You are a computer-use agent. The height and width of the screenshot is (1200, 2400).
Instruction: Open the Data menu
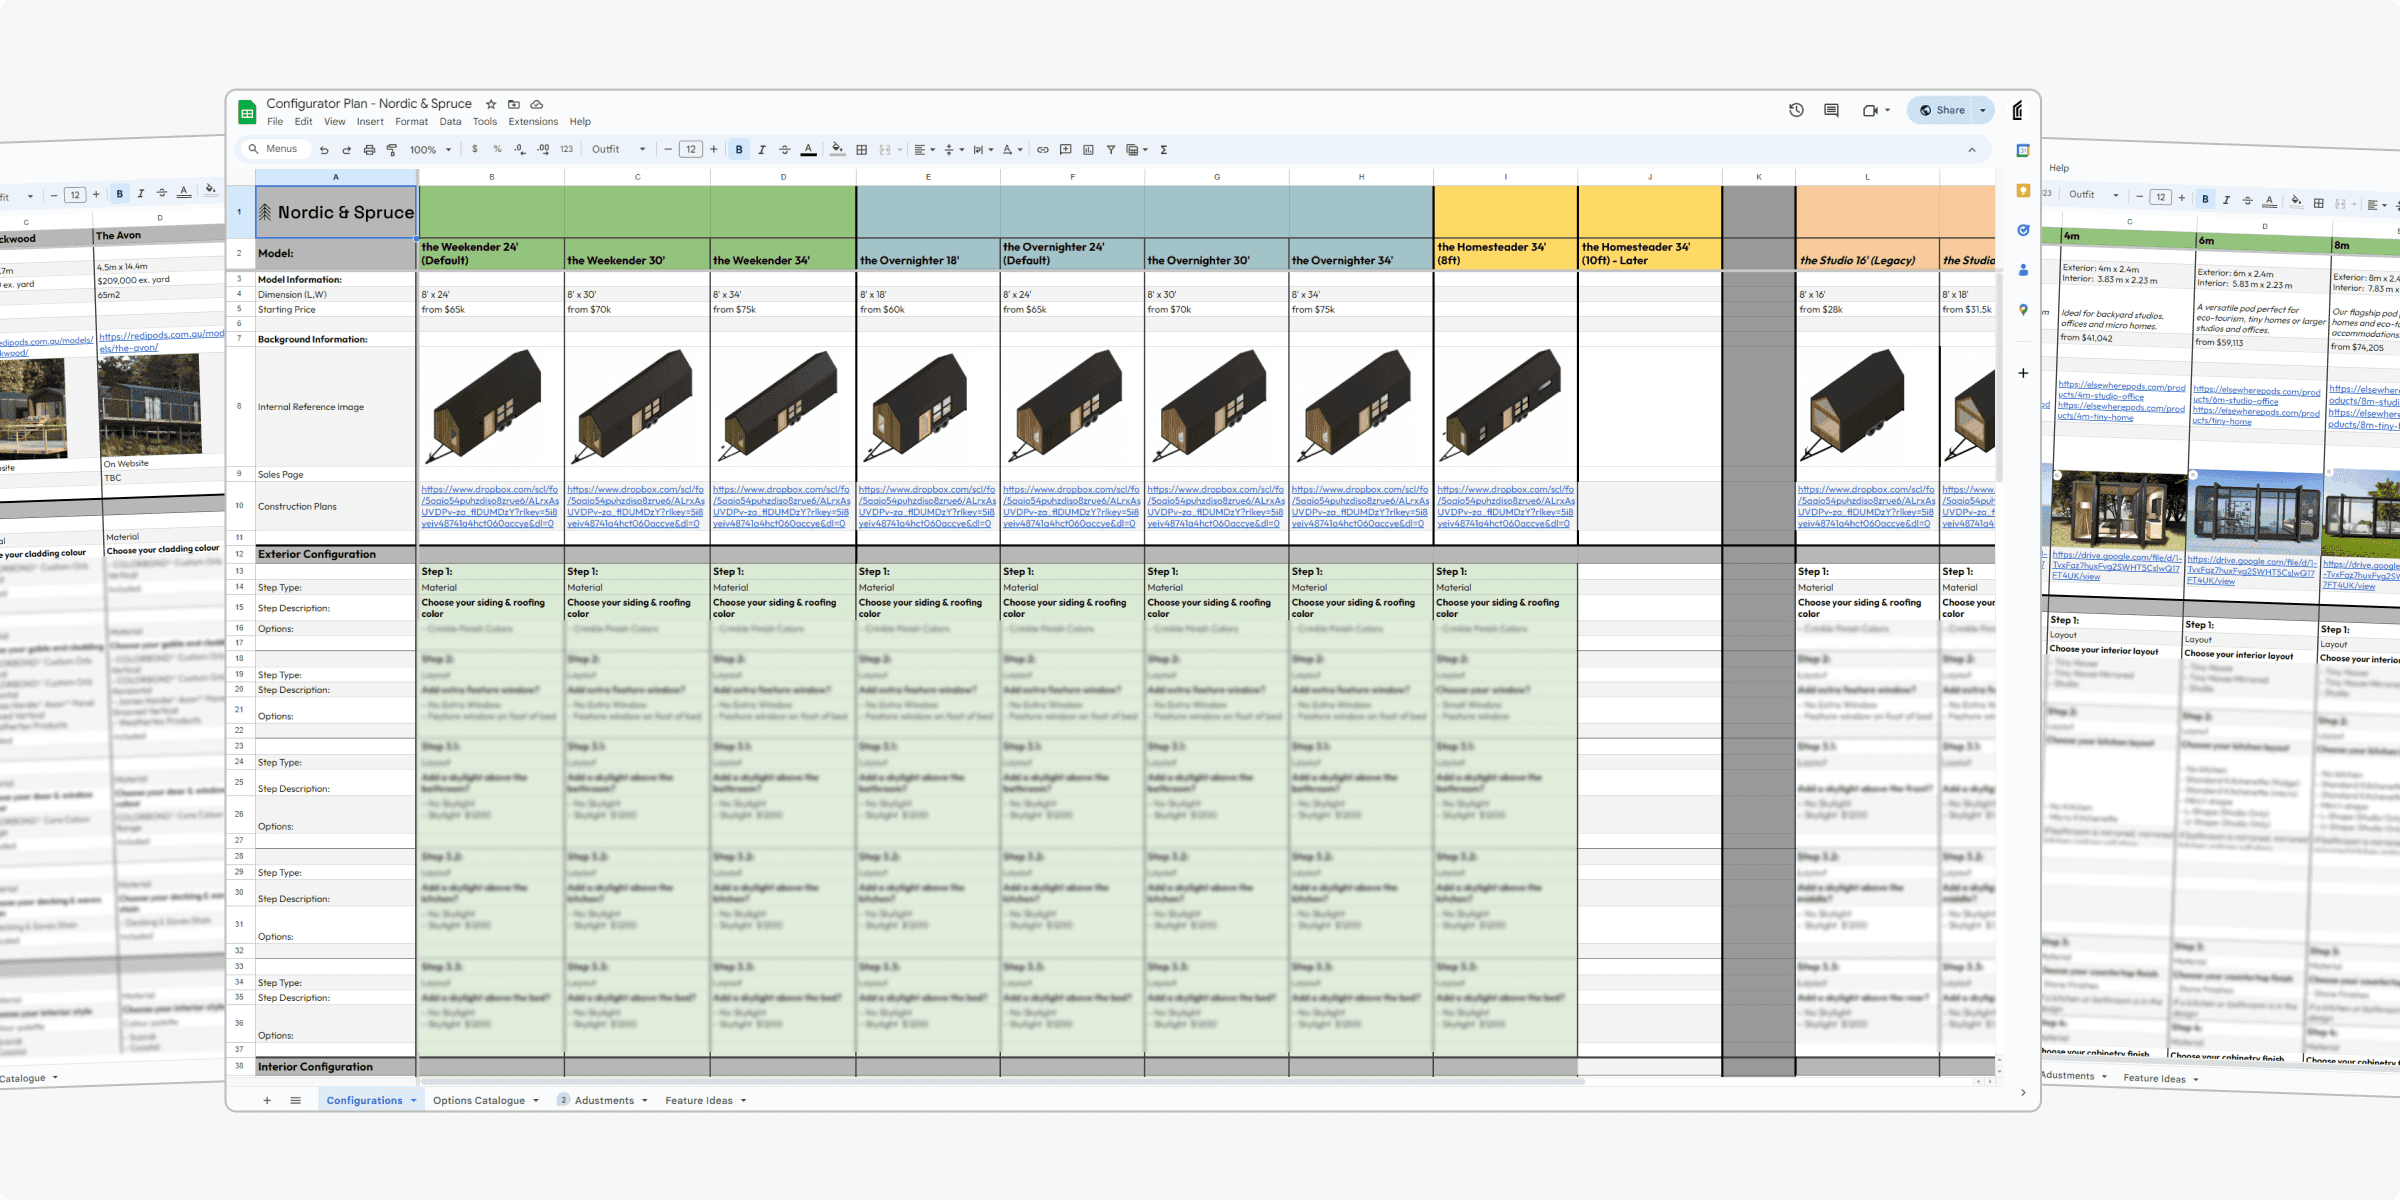tap(451, 122)
